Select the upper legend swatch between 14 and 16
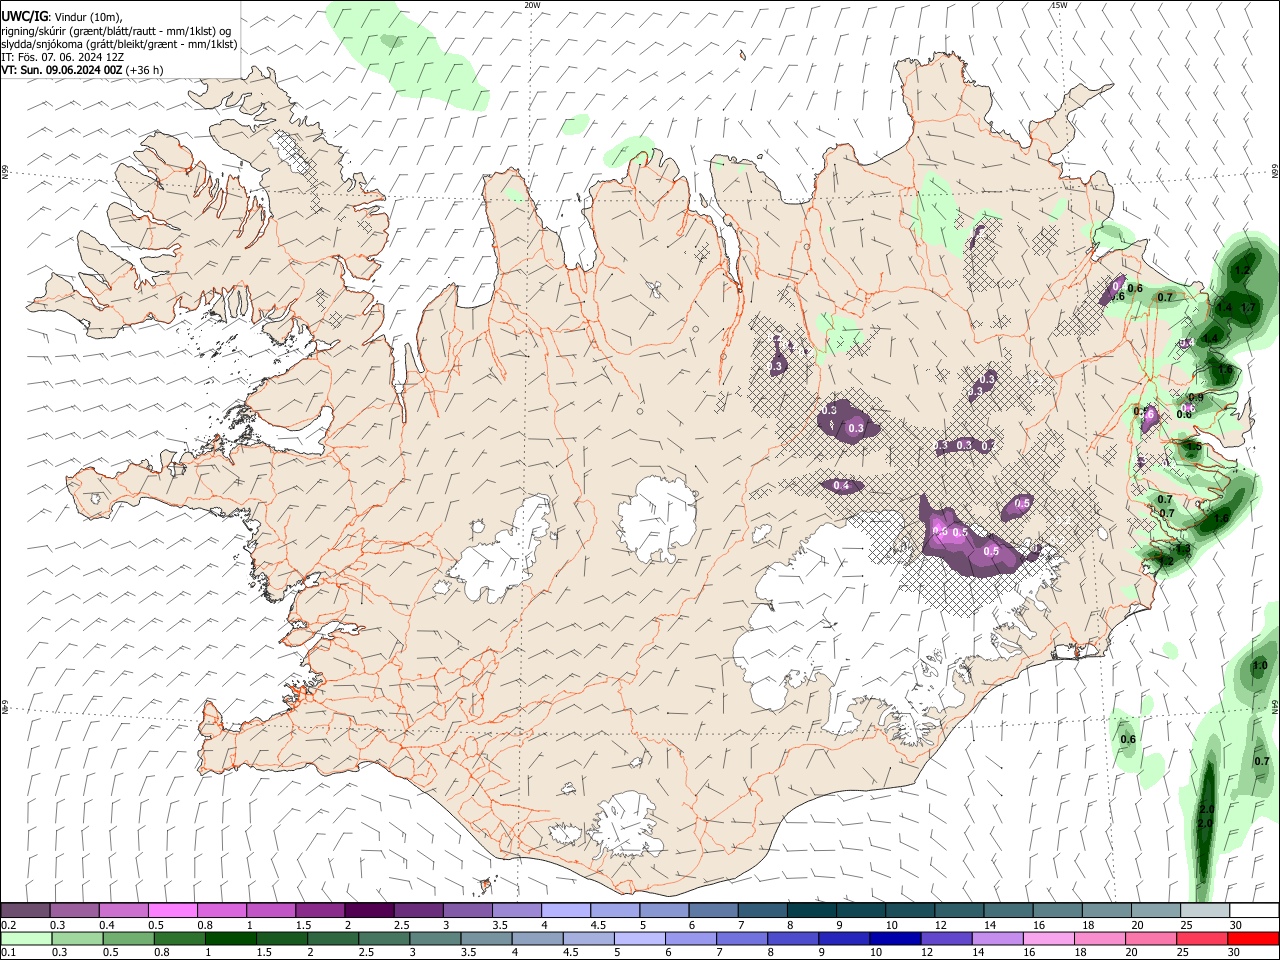The height and width of the screenshot is (960, 1280). coord(1007,910)
